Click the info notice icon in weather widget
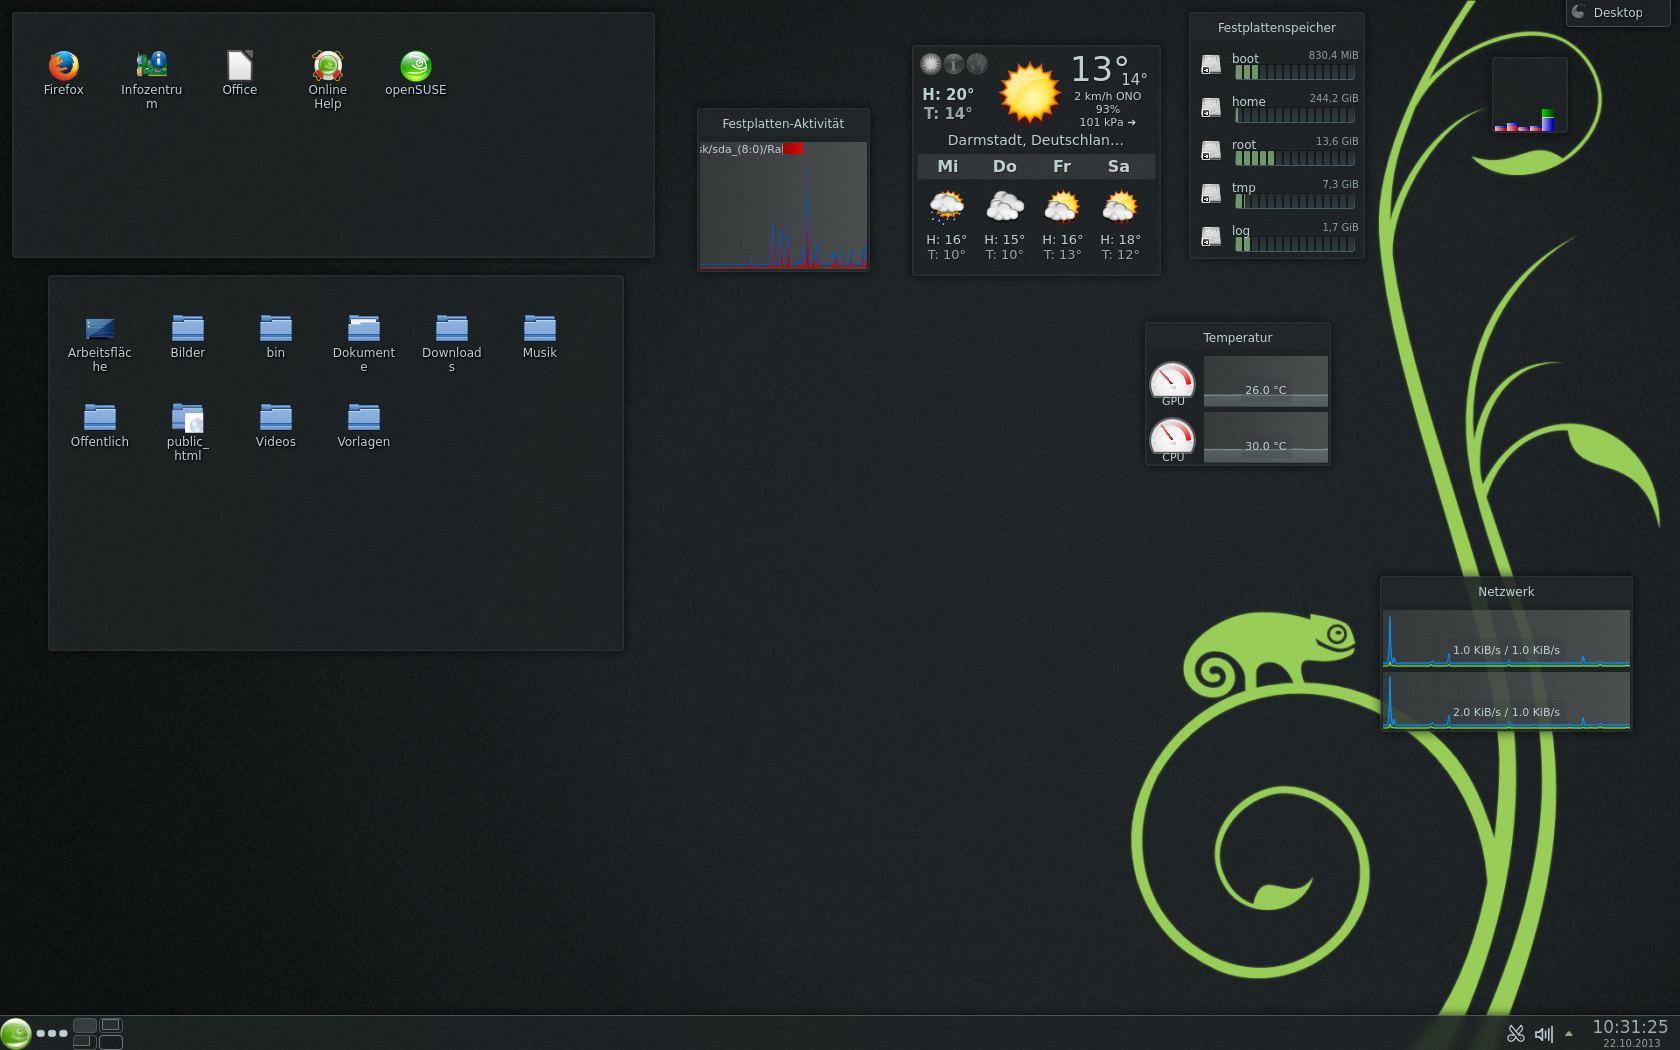The width and height of the screenshot is (1680, 1050). 954,64
